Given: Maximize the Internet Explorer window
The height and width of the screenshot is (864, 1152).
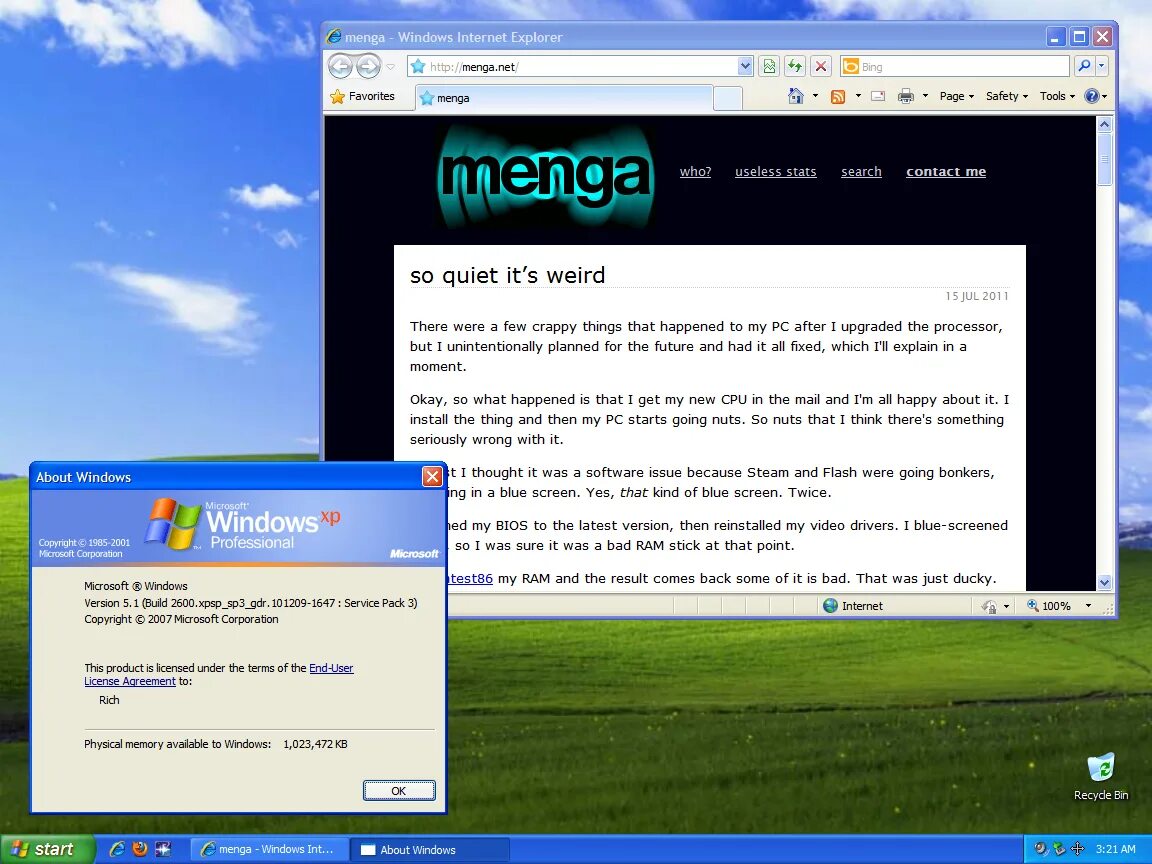Looking at the screenshot, I should [x=1079, y=37].
